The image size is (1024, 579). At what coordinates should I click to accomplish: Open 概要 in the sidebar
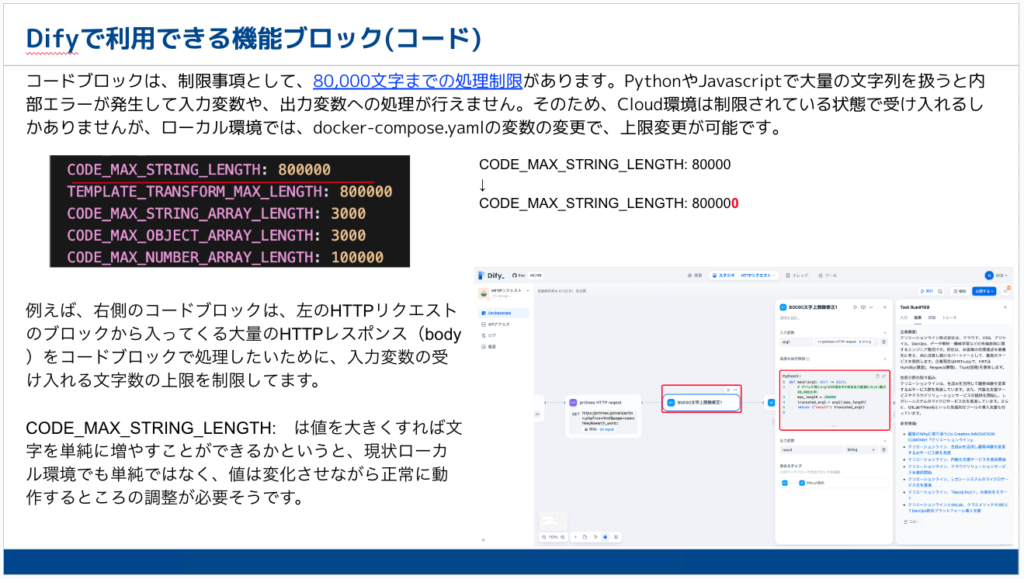489,347
